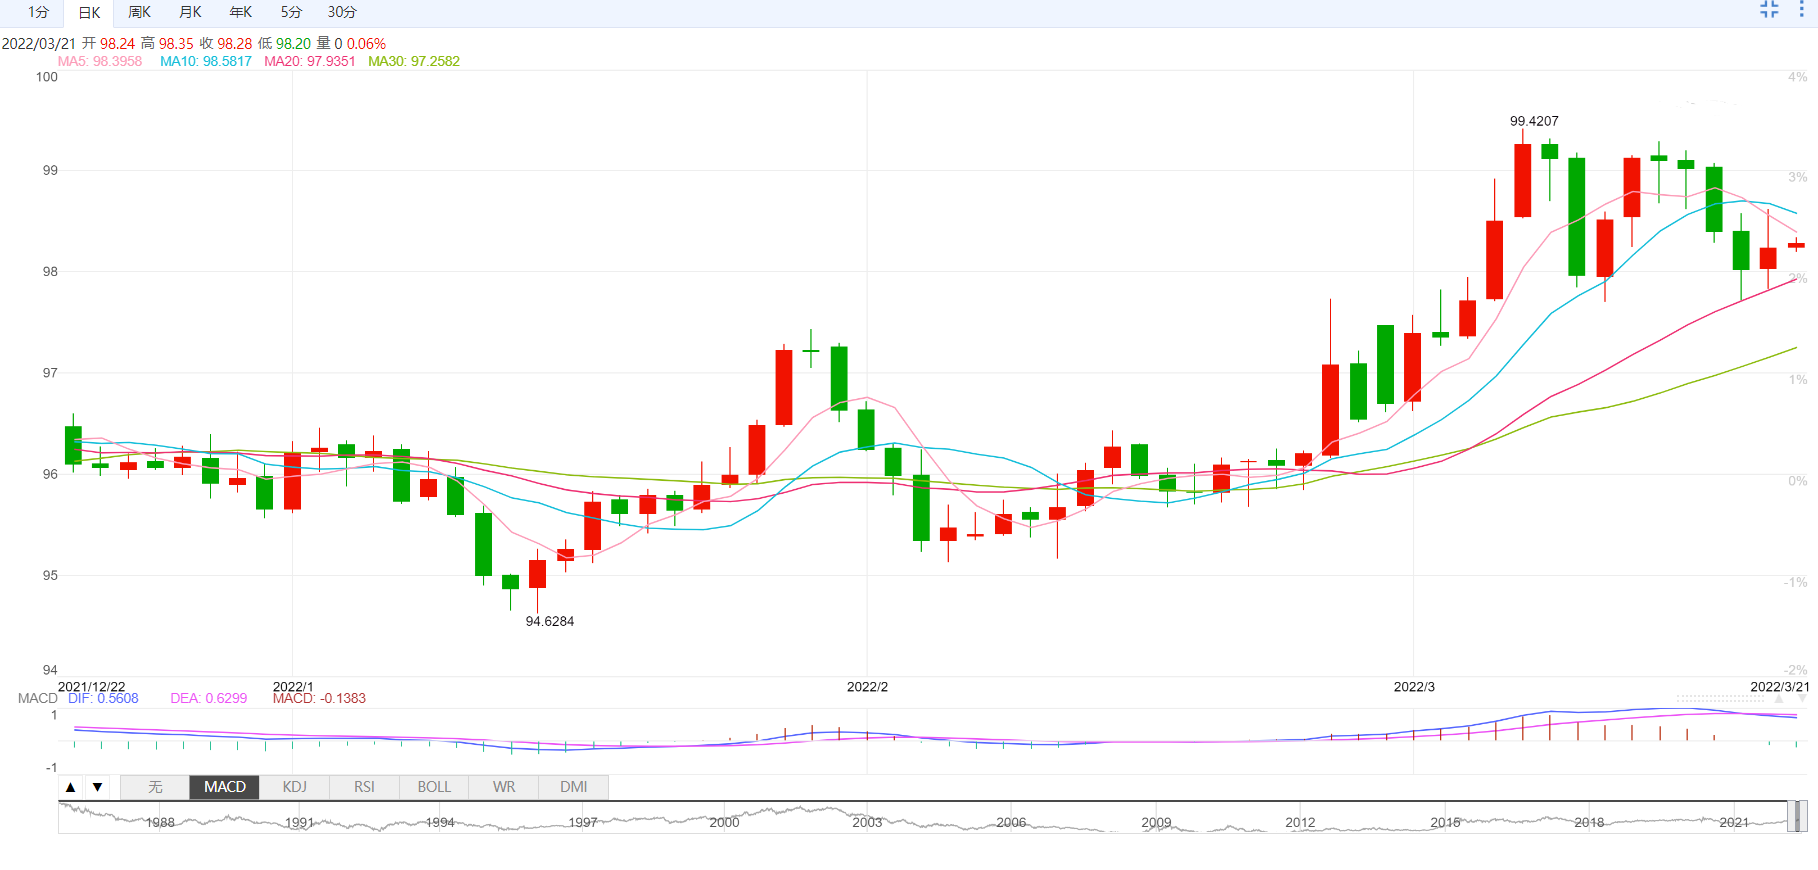Click the 2022/3 date axis label
Image resolution: width=1818 pixels, height=870 pixels.
(x=1414, y=687)
